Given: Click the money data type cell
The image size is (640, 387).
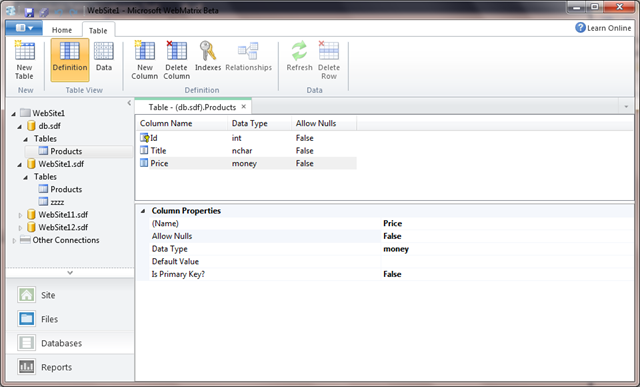Looking at the screenshot, I should (x=244, y=163).
